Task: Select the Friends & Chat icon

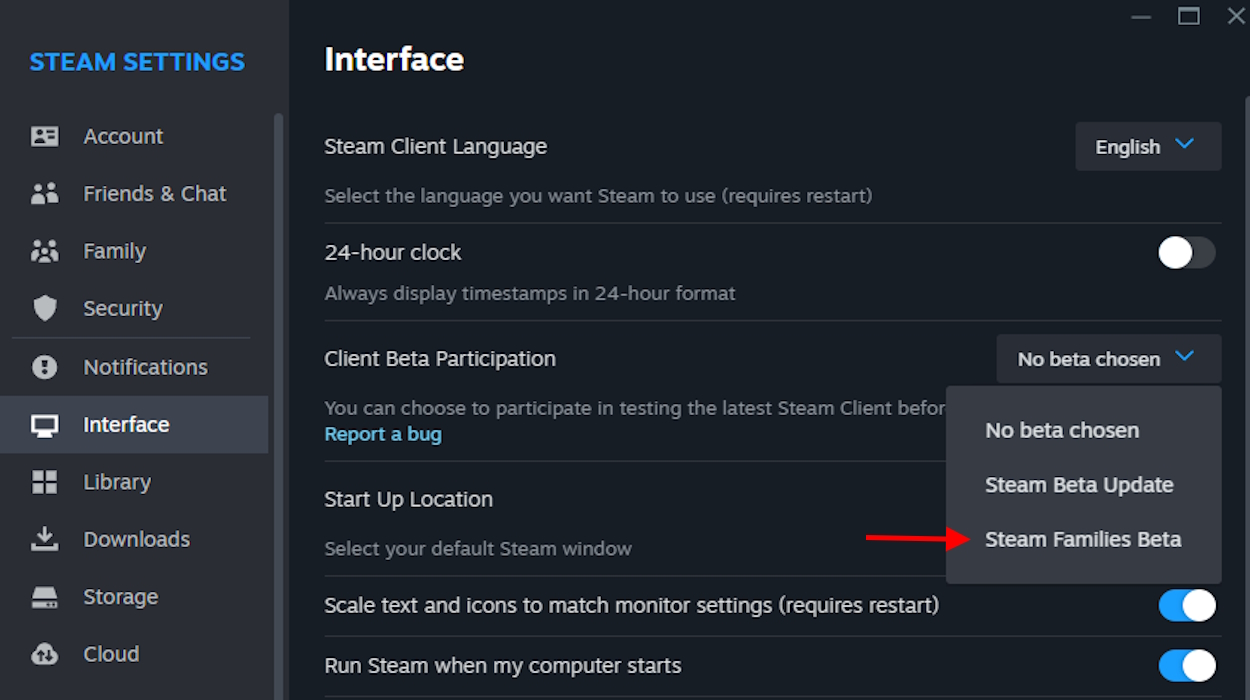Action: (x=45, y=193)
